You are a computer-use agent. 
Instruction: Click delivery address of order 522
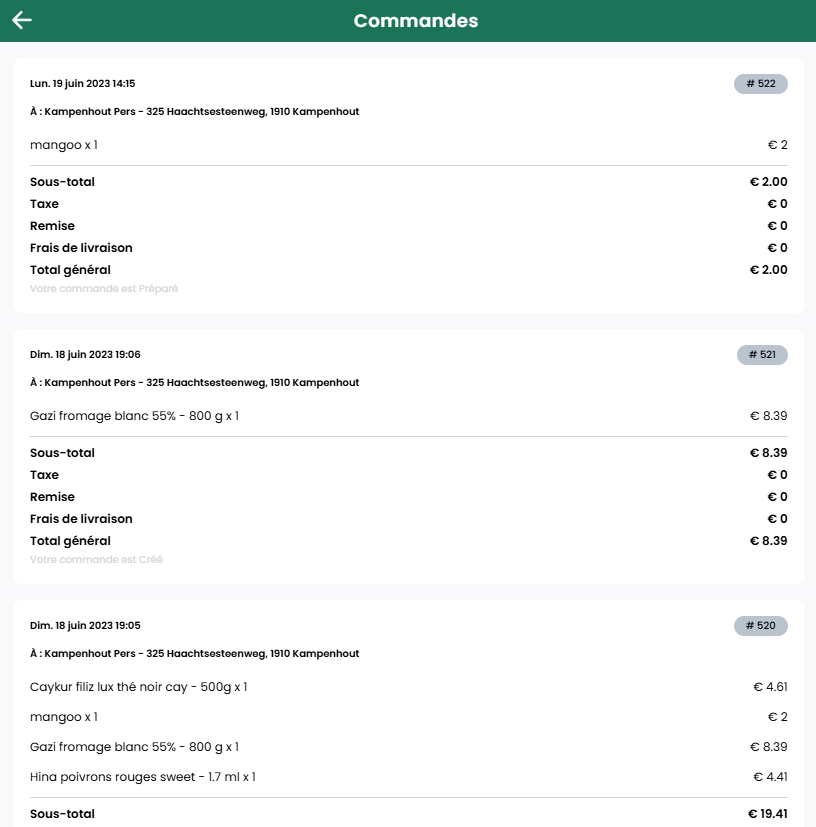tap(195, 112)
